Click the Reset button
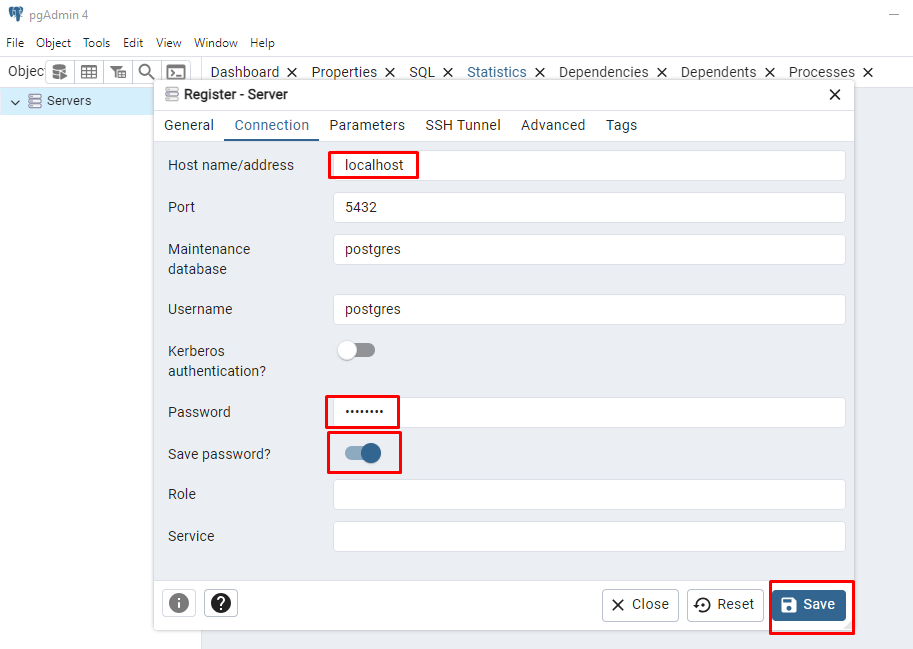The image size is (913, 649). coord(725,605)
